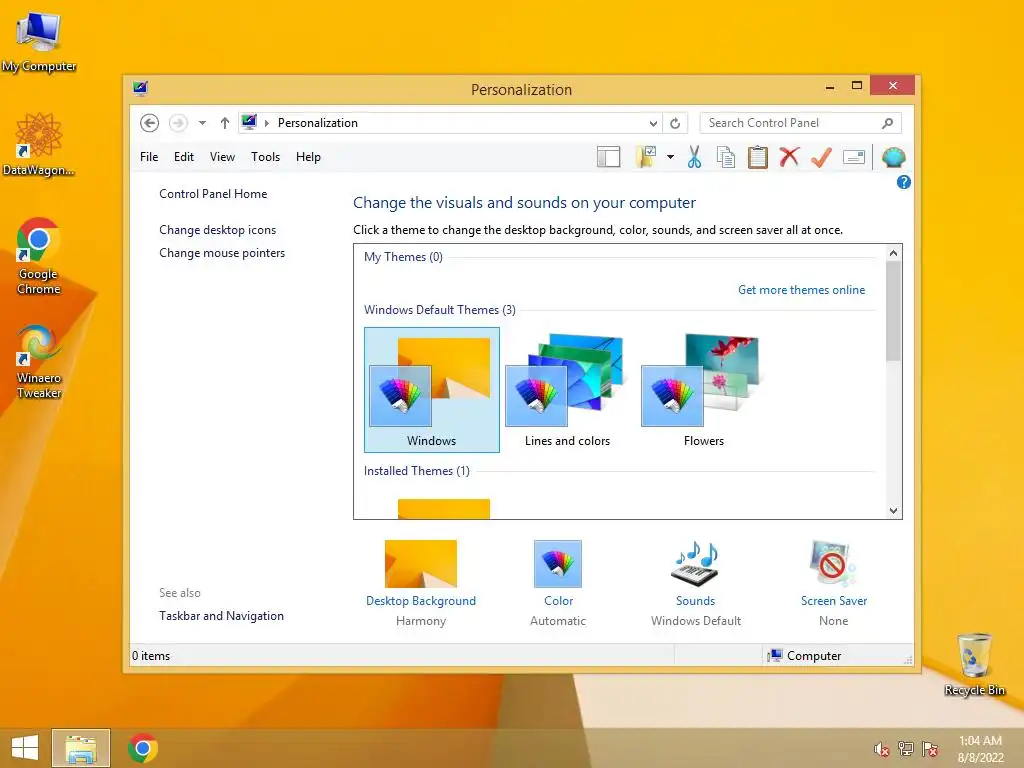Click the Cut scissors toolbar icon
The image size is (1024, 768).
click(x=694, y=157)
